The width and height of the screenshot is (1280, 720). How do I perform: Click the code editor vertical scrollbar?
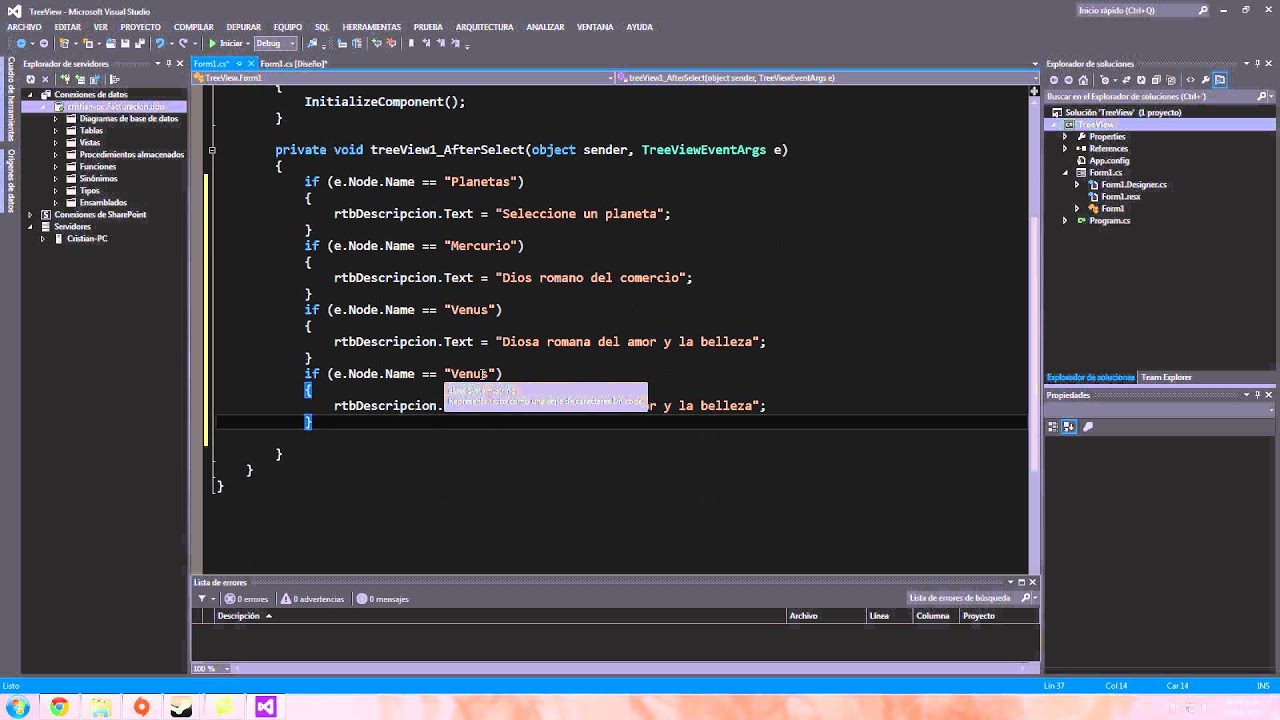pos(1034,330)
